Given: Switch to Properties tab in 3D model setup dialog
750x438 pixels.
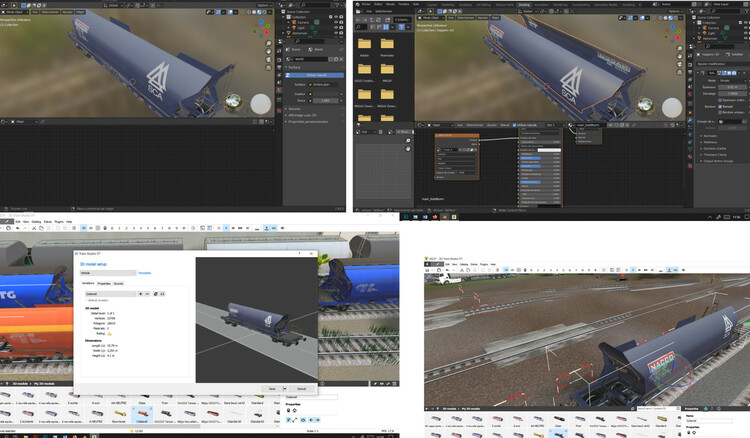Looking at the screenshot, I should [x=104, y=284].
